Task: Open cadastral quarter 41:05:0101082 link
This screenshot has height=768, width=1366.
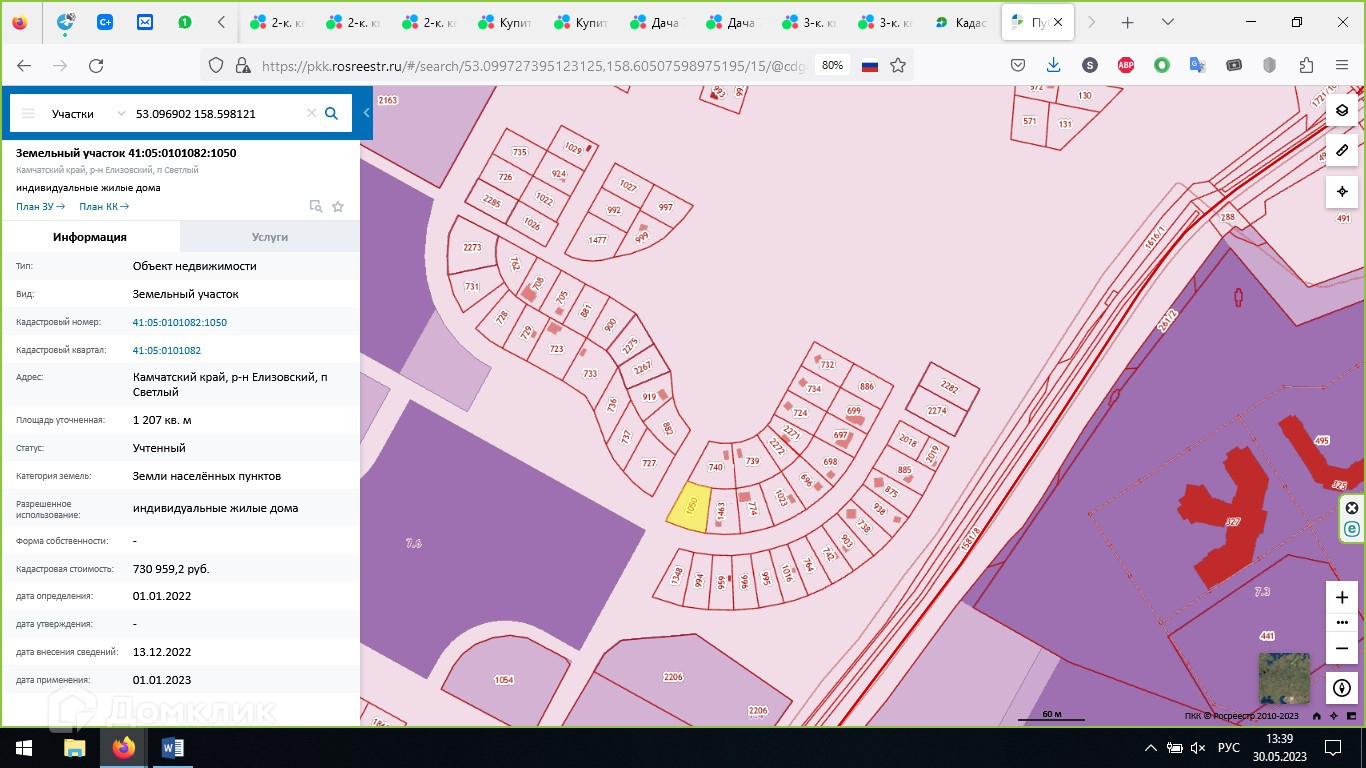Action: point(167,351)
